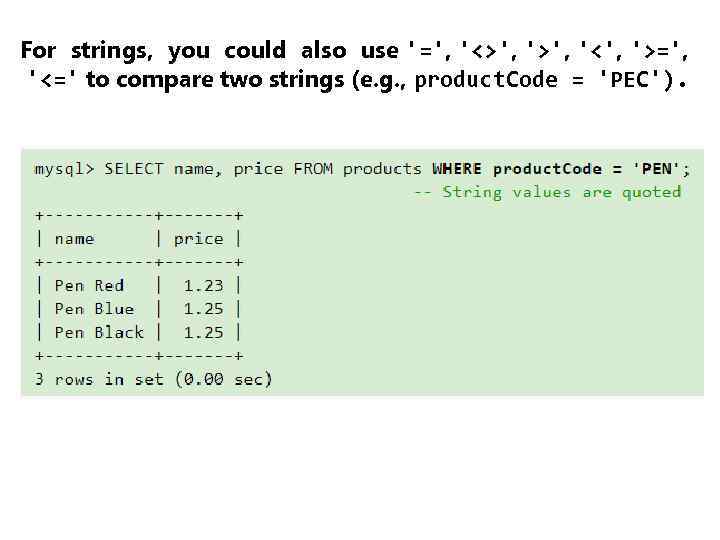Click the 'price' column header in results

[198, 239]
